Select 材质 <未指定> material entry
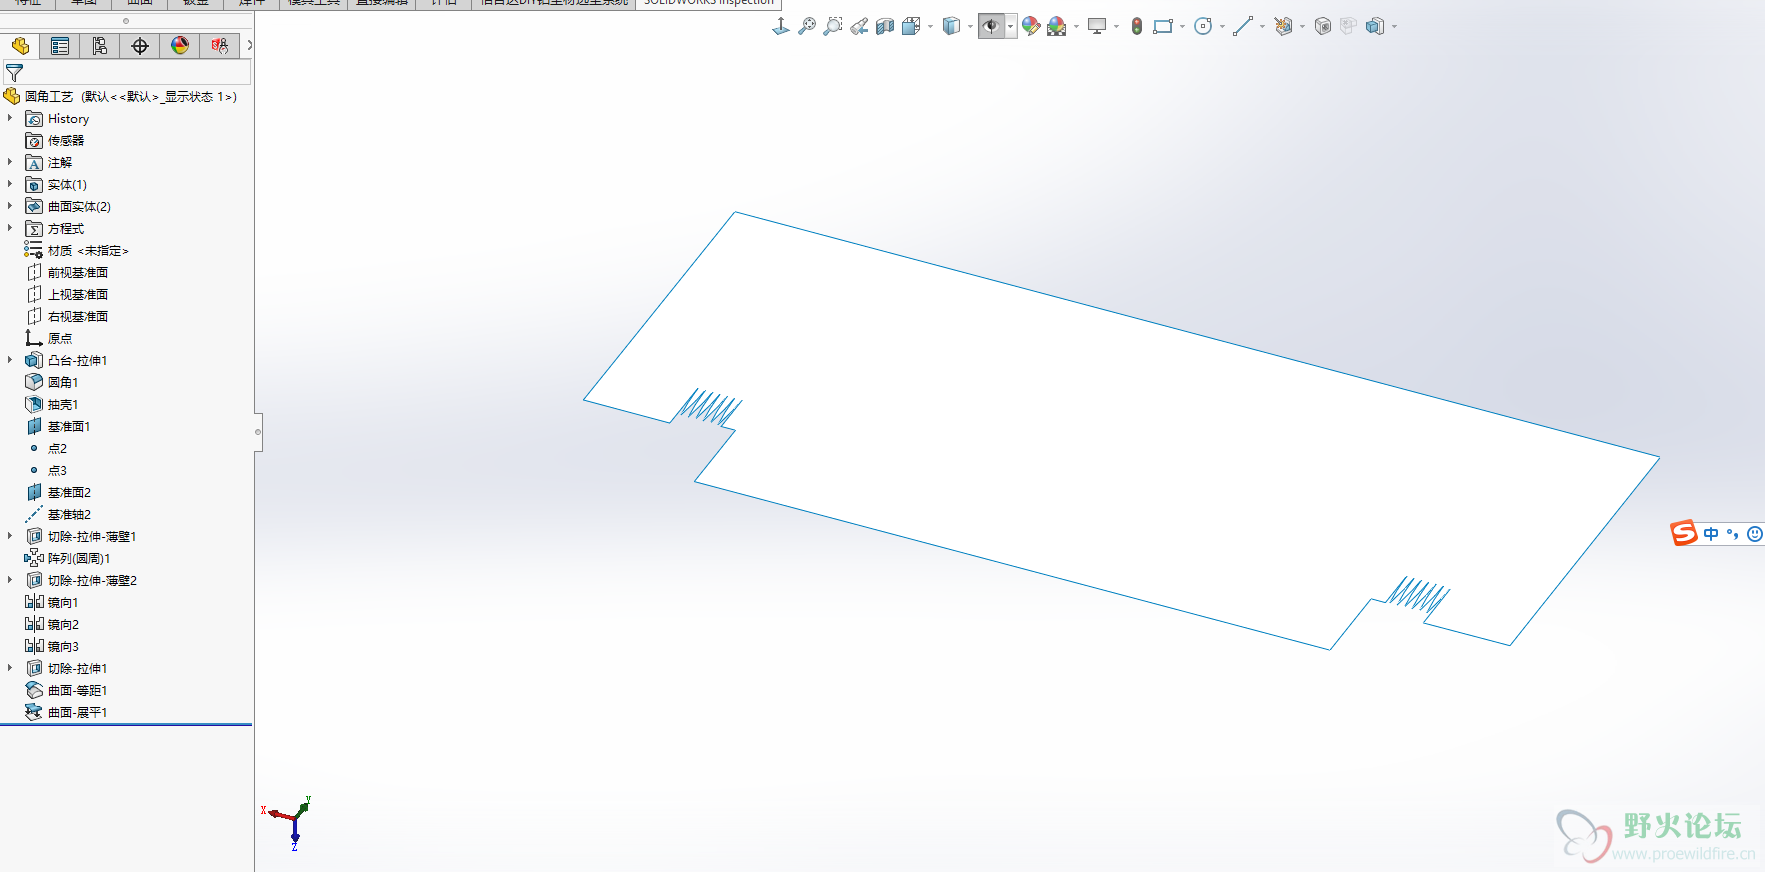 tap(76, 250)
